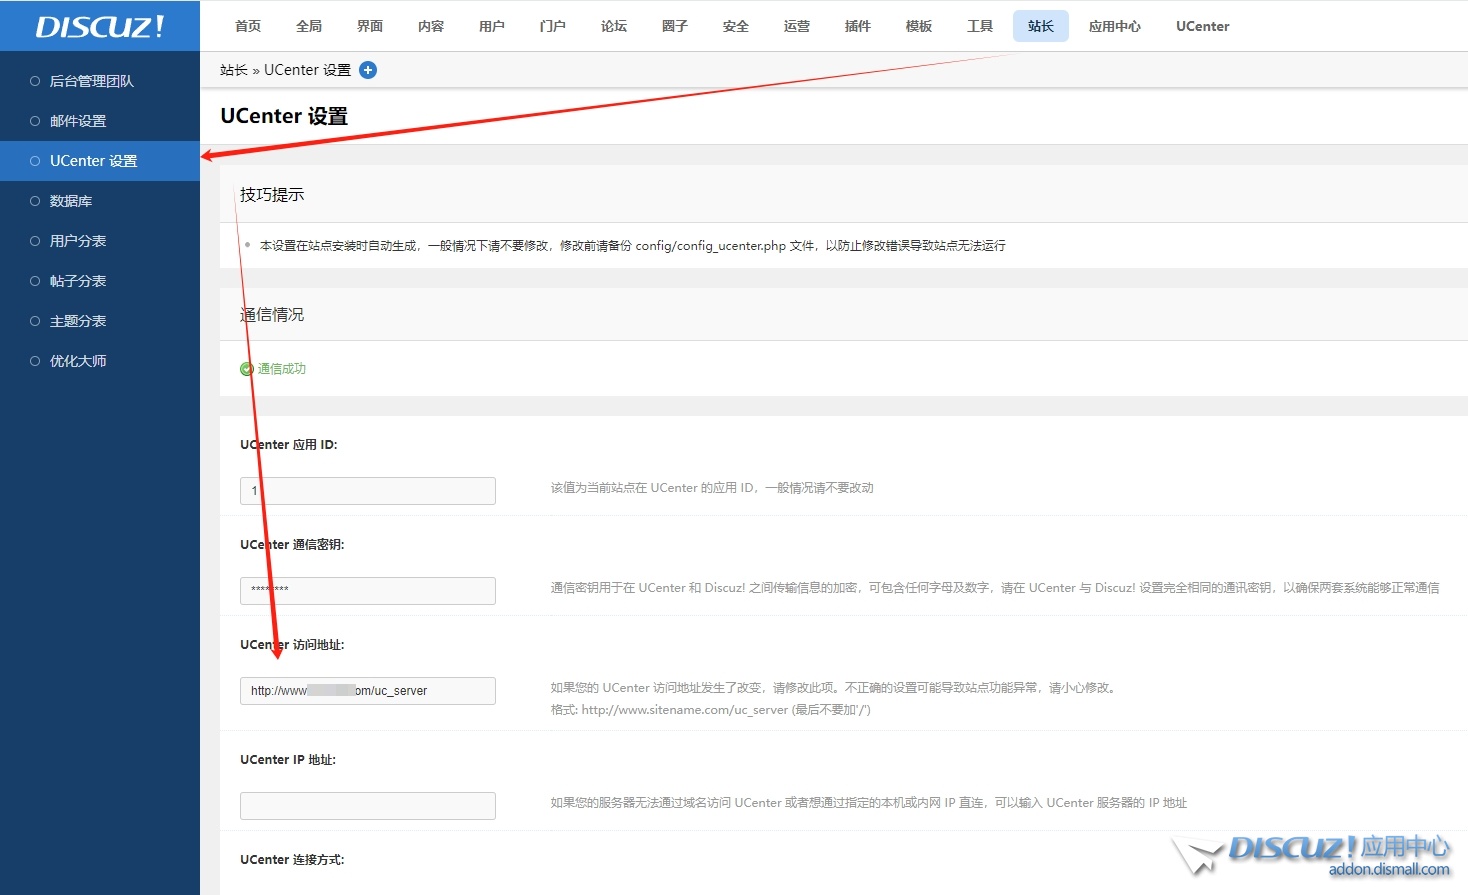Viewport: 1468px width, 895px height.
Task: Open the UCenter top menu
Action: pos(1203,26)
